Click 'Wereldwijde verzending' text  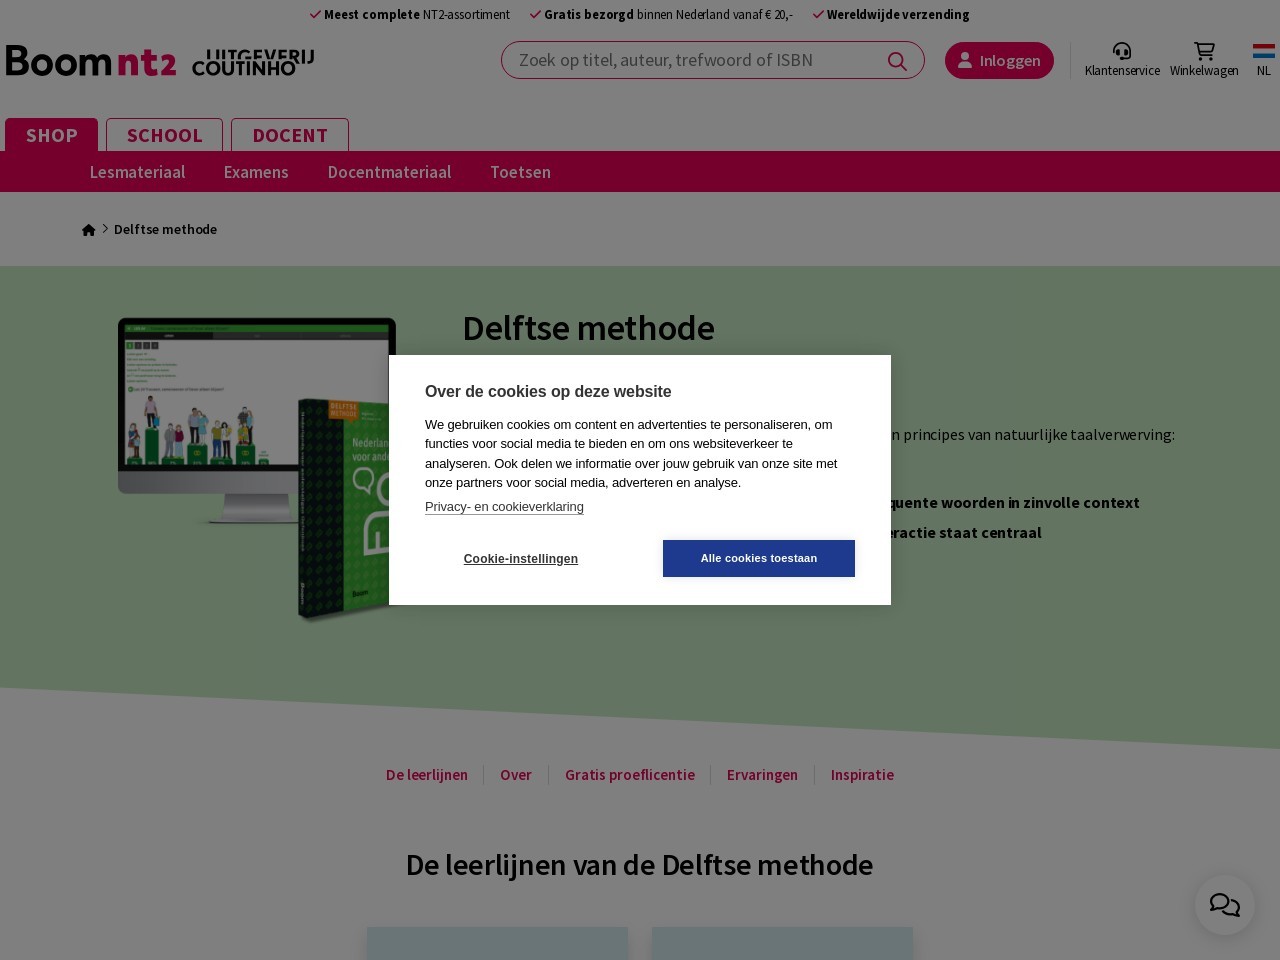point(898,15)
